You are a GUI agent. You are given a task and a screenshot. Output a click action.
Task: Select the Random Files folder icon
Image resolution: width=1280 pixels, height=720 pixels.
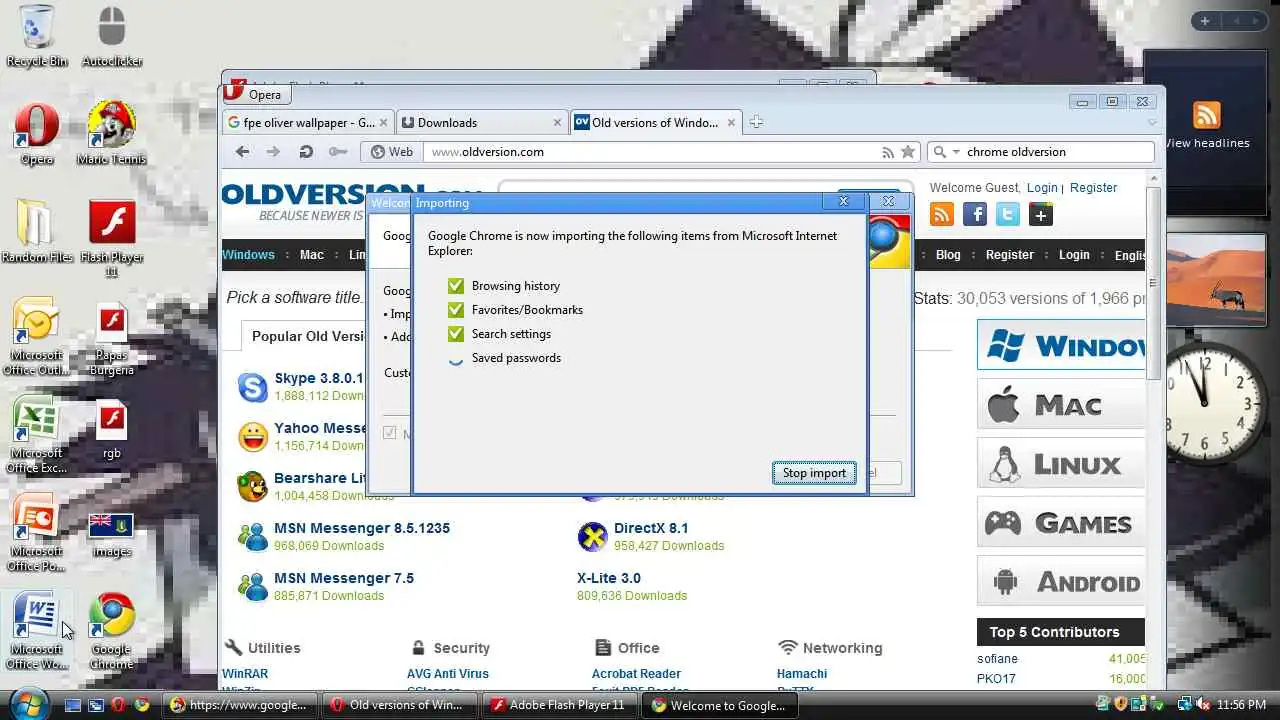click(x=37, y=232)
